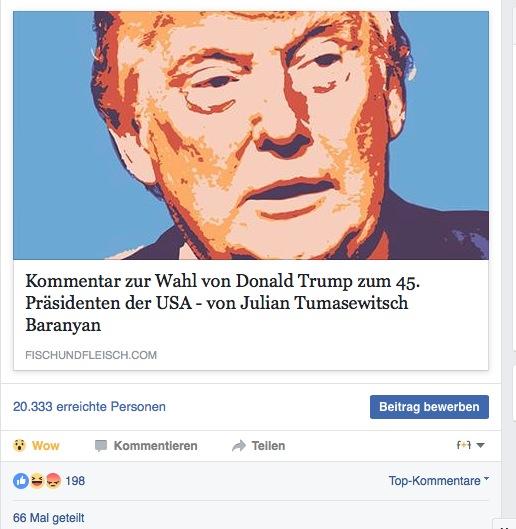Viewport: 516px width, 529px height.
Task: Toggle the Wow reaction label
Action: [x=46, y=446]
